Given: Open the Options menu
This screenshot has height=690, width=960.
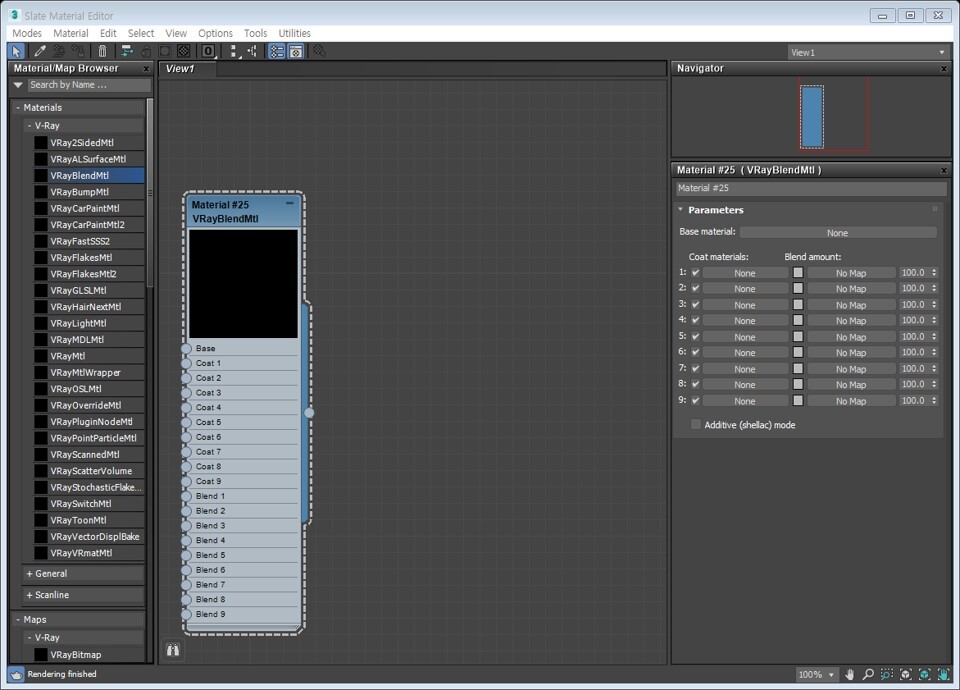Looking at the screenshot, I should click(215, 33).
